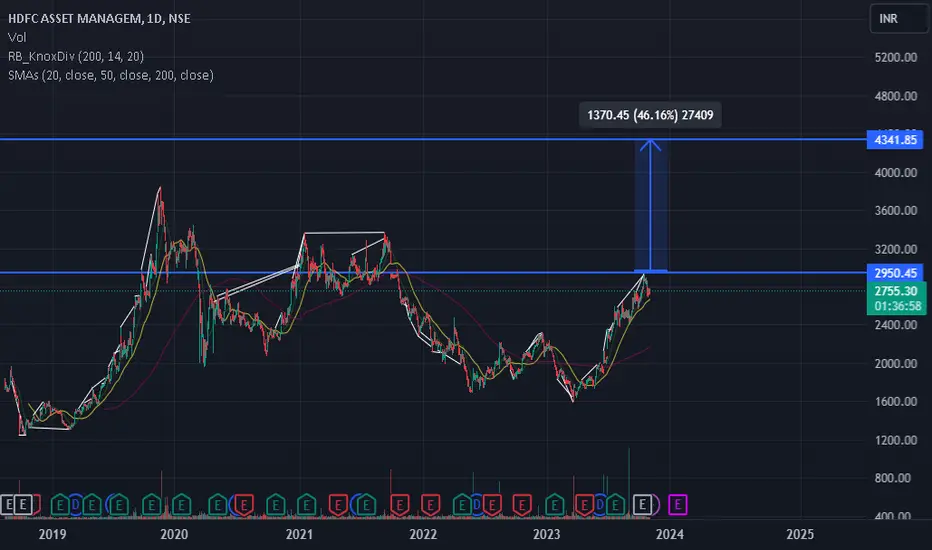Click the green E marker above the 2021 label
This screenshot has width=932, height=550.
pyautogui.click(x=306, y=505)
